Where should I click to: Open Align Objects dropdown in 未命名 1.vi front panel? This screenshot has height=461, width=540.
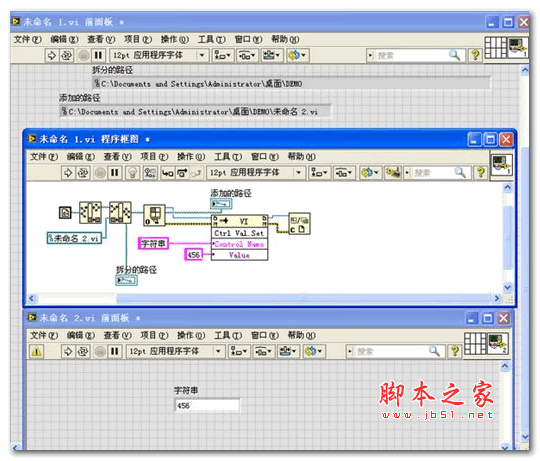[x=222, y=55]
